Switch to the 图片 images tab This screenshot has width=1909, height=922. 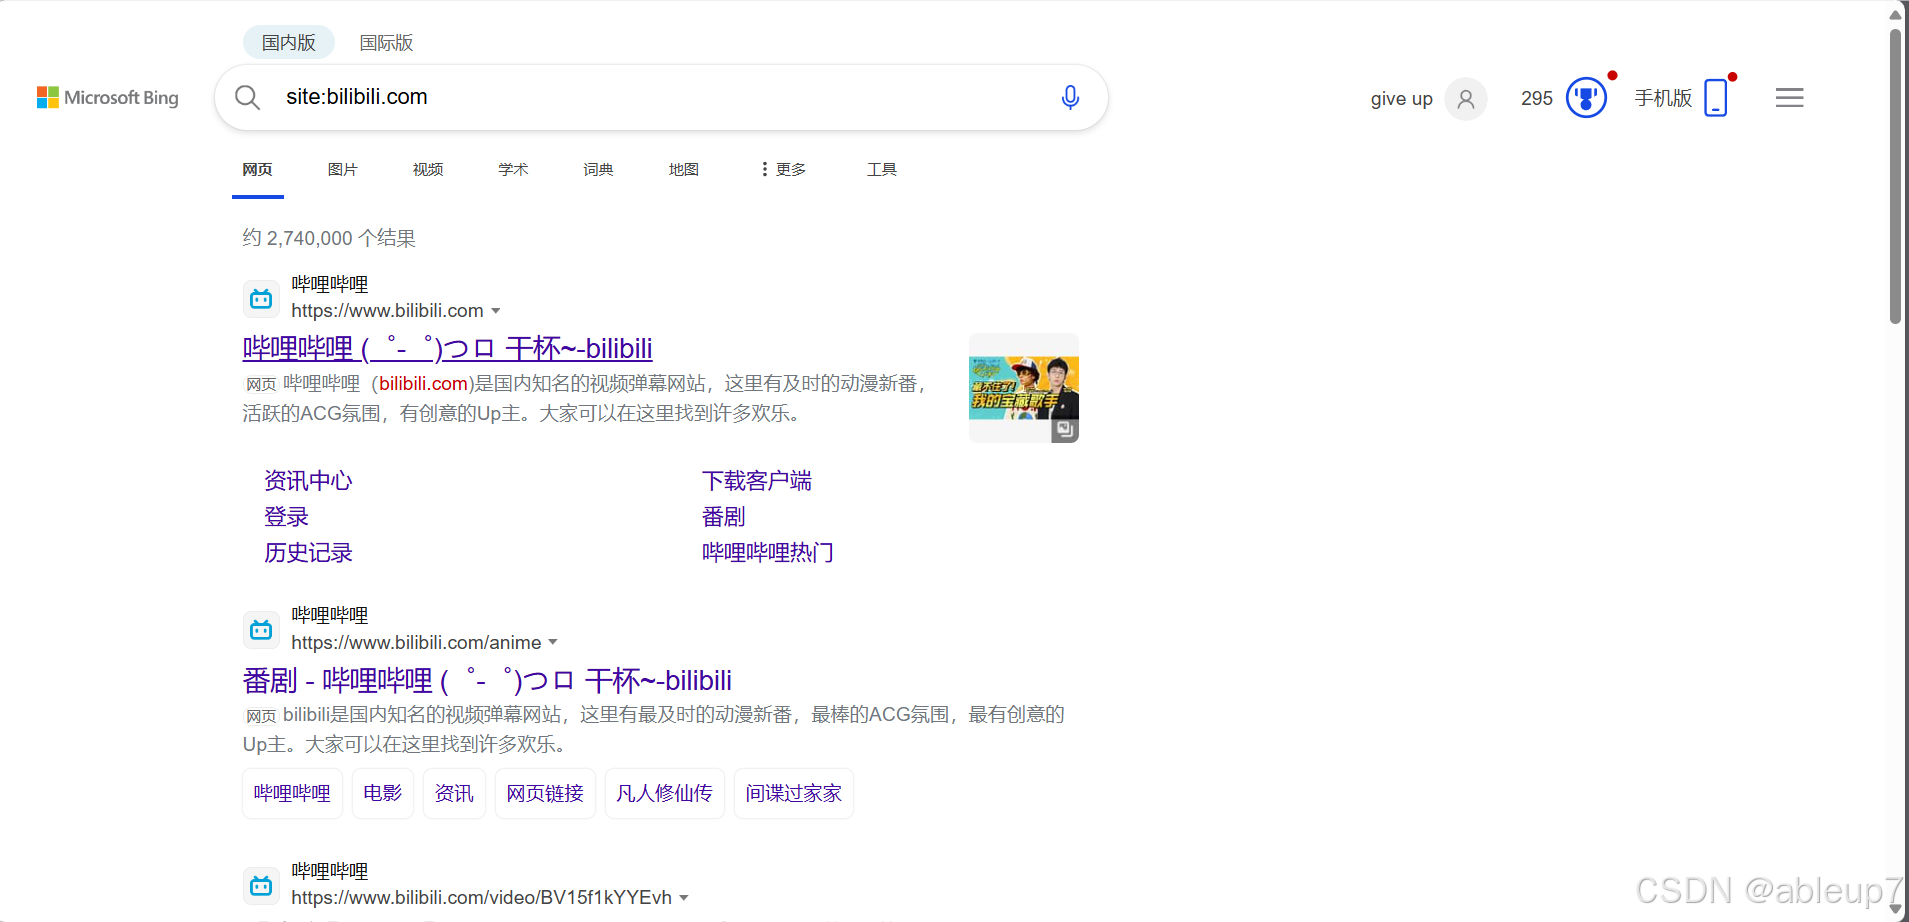[x=342, y=170]
